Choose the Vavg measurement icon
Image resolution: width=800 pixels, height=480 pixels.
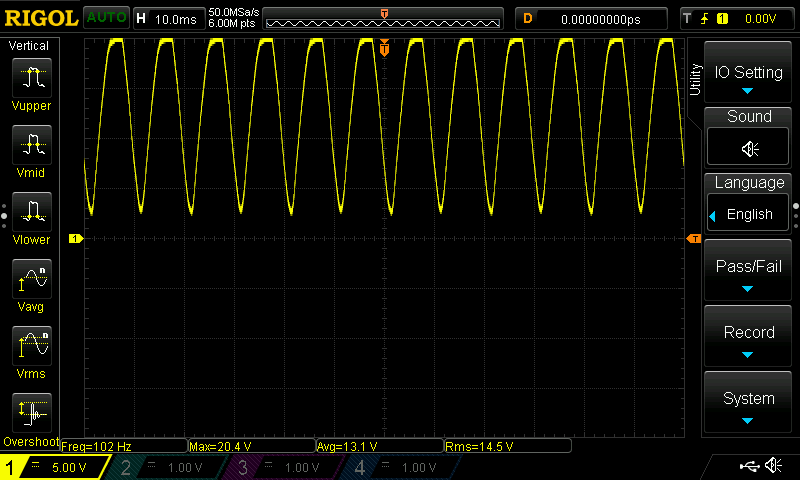32,279
